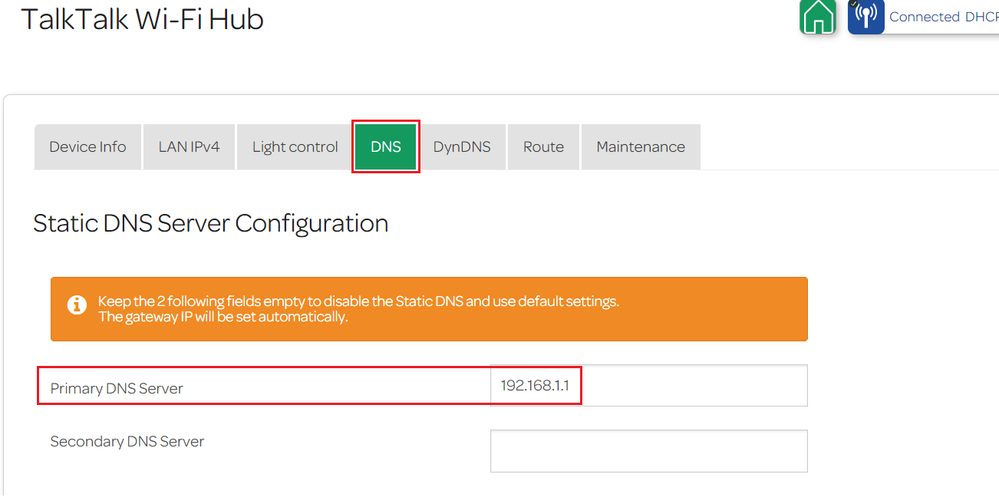
Task: Click the TalkTalk Wi-Fi Hub title
Action: click(x=143, y=19)
